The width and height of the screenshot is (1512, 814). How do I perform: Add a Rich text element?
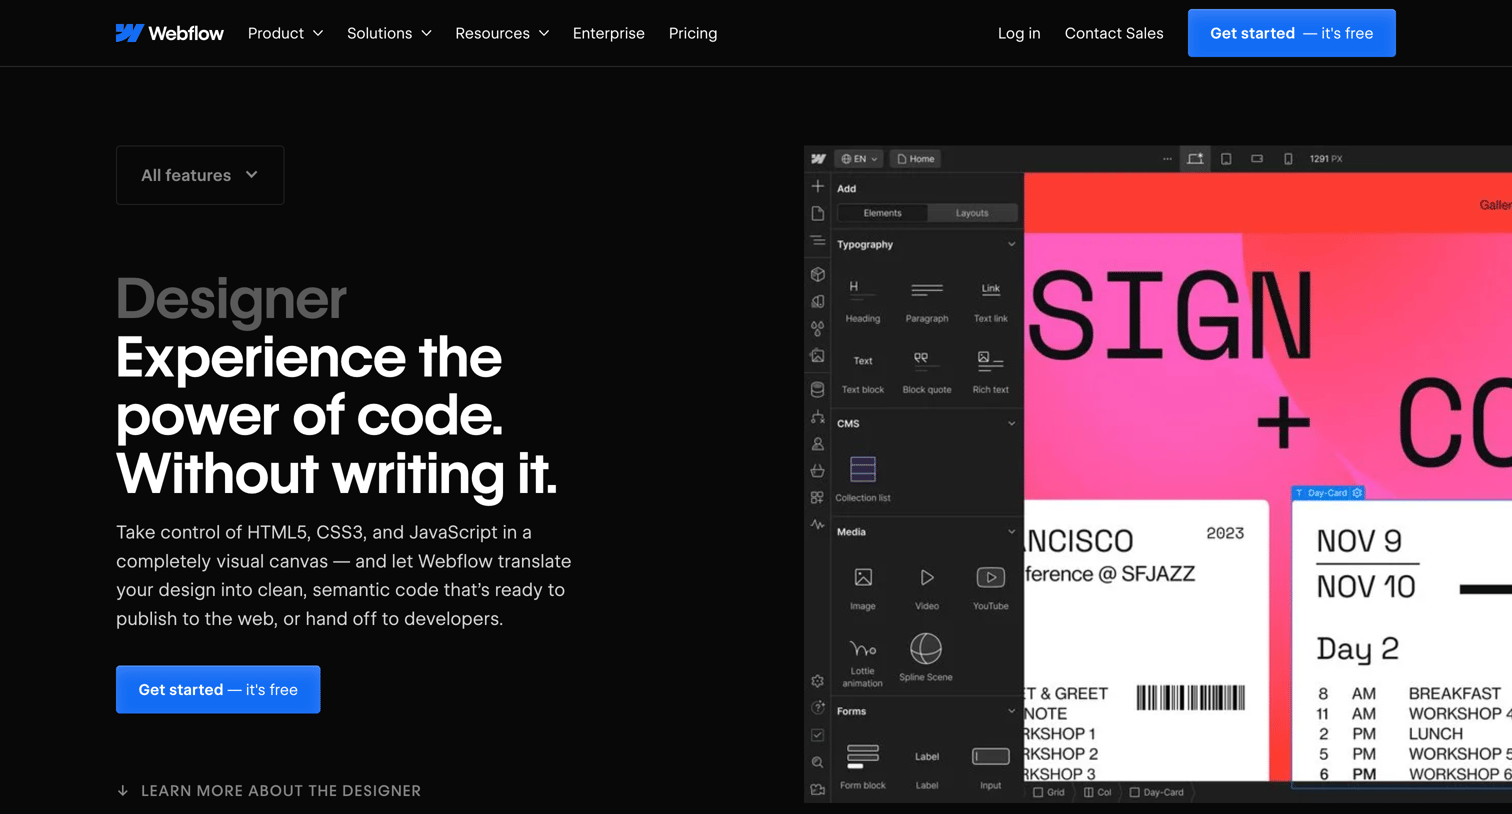click(x=990, y=372)
